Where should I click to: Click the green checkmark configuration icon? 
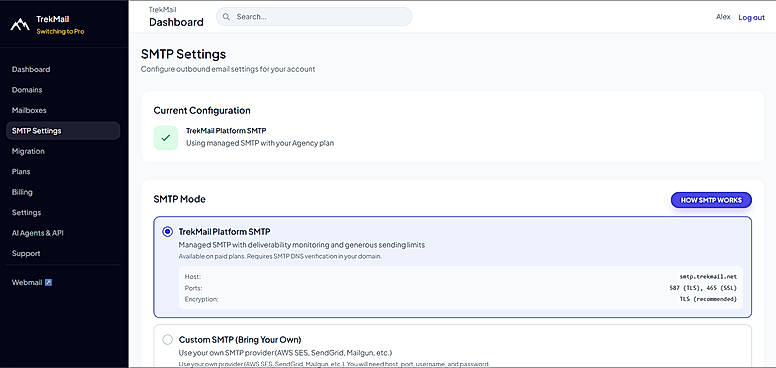click(166, 138)
